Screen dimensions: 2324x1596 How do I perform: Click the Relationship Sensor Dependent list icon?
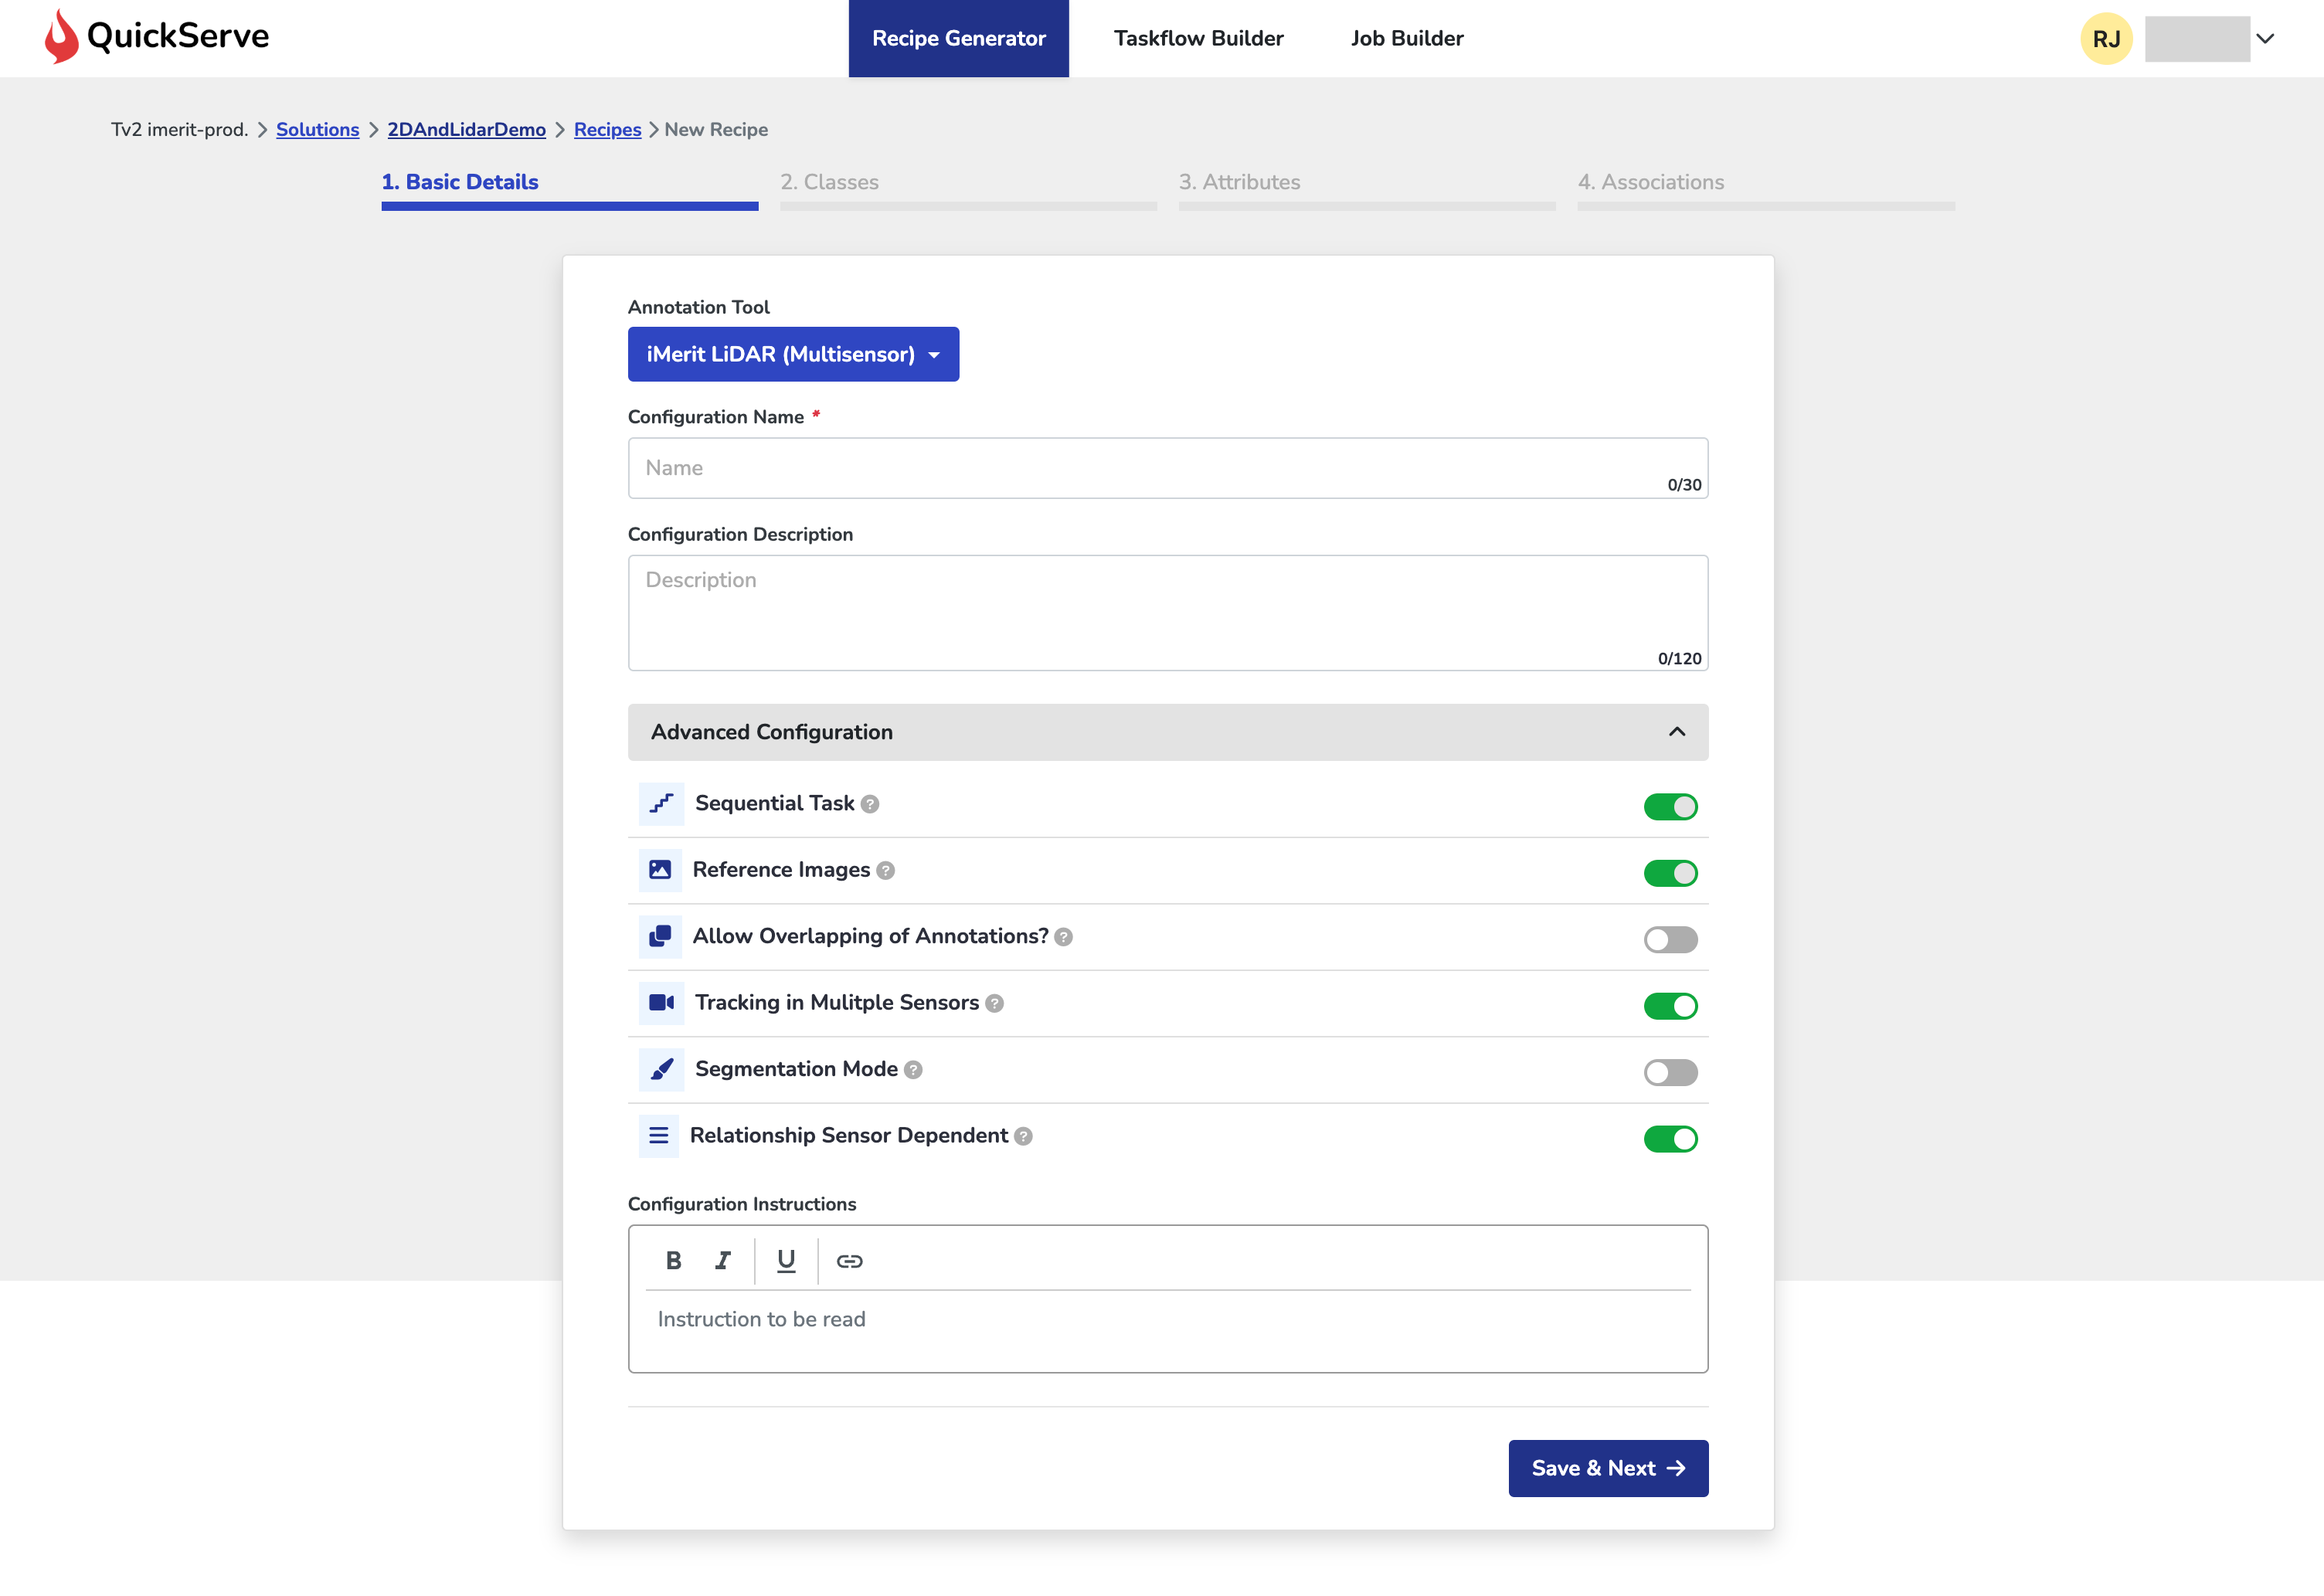point(658,1136)
